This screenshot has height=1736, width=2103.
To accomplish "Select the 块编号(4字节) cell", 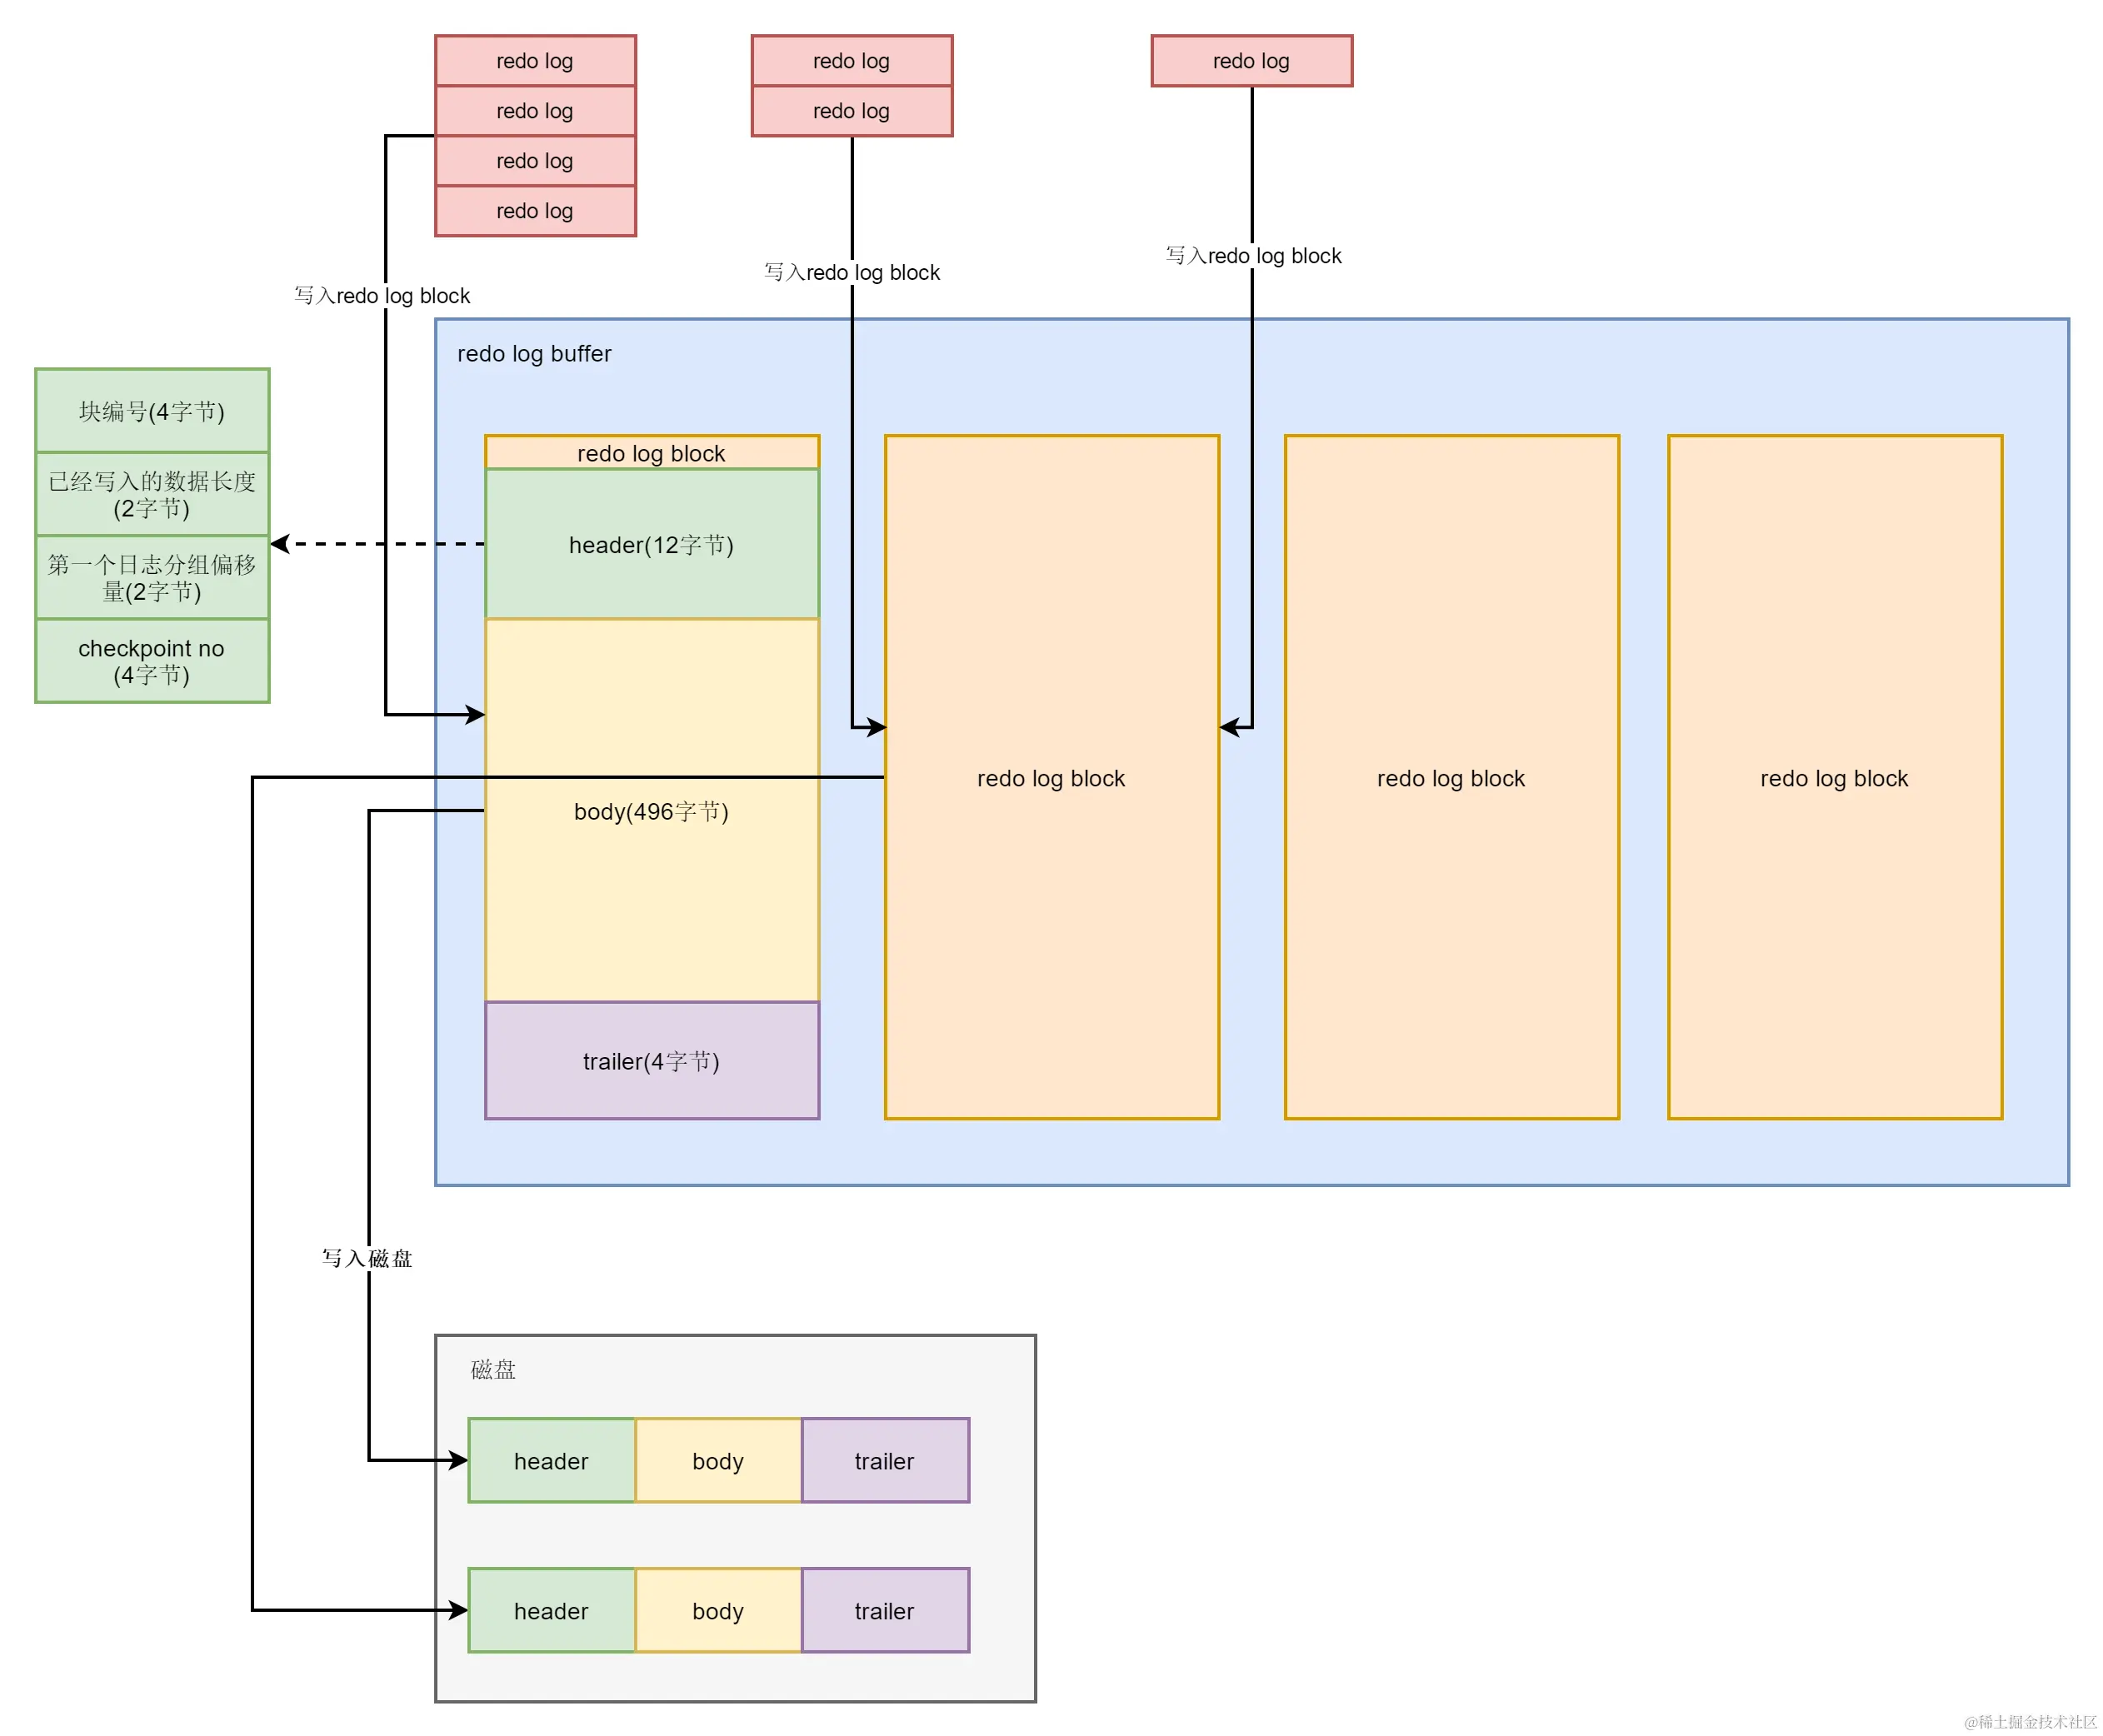I will pos(151,411).
